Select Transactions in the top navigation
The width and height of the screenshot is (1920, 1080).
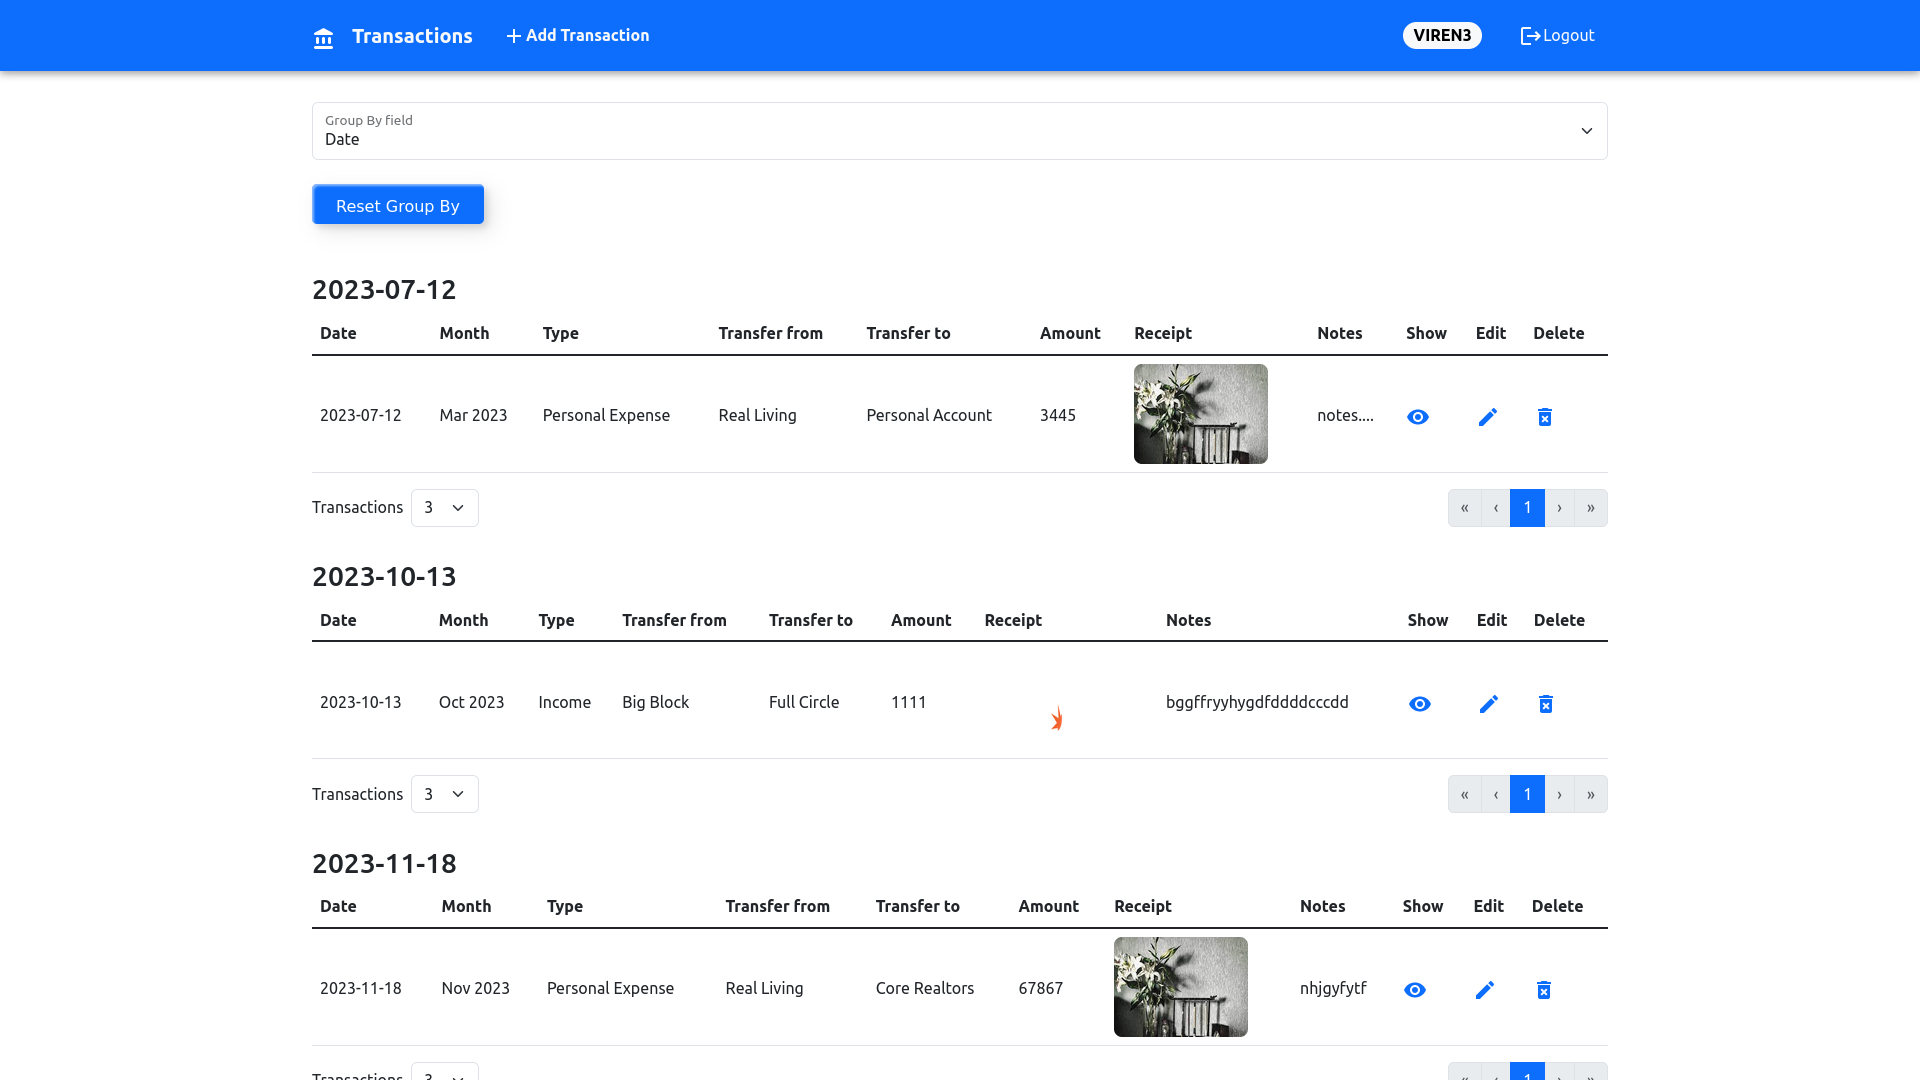(x=411, y=36)
